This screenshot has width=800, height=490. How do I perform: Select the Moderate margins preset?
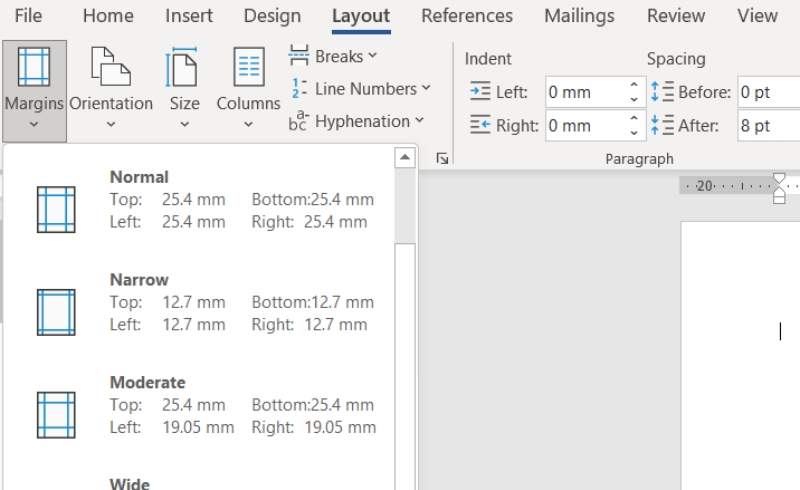(199, 405)
